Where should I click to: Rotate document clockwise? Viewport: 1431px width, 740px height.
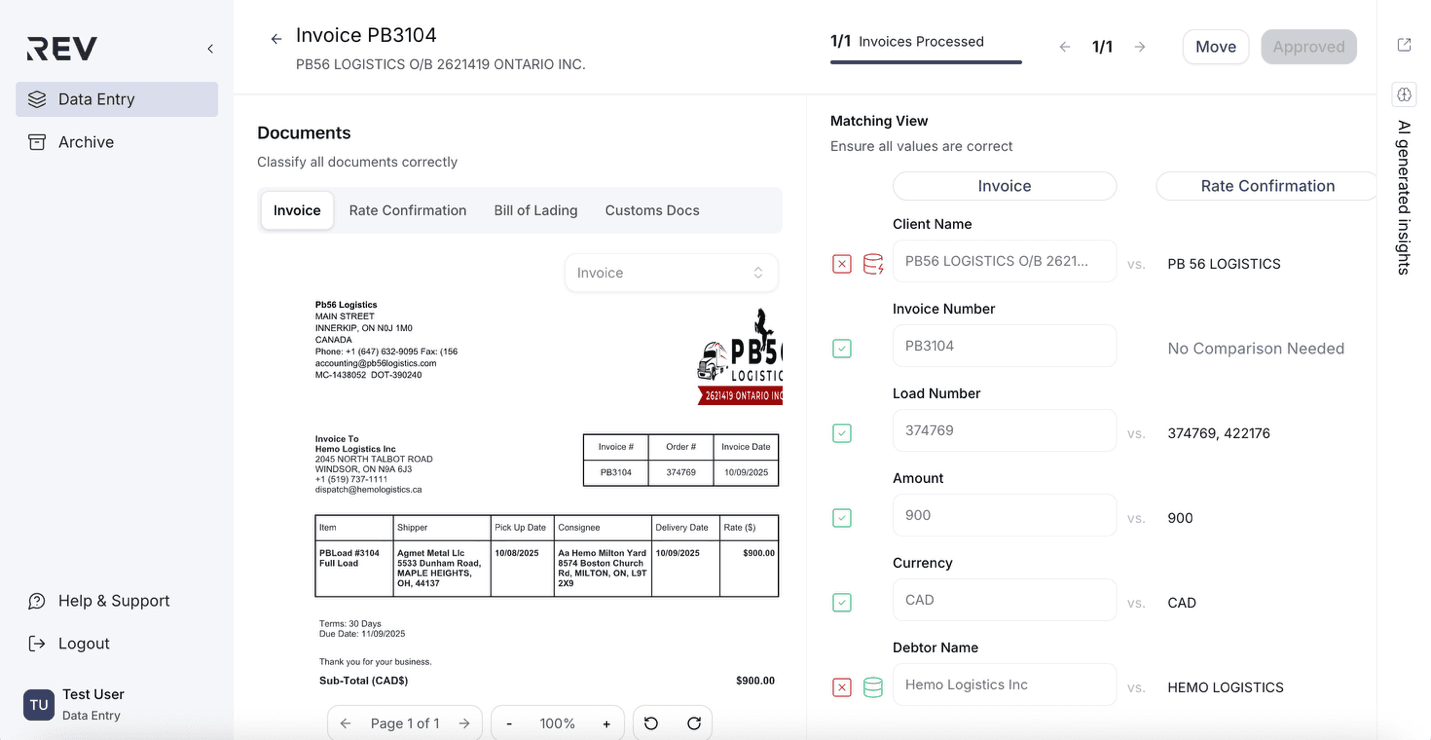[x=694, y=723]
